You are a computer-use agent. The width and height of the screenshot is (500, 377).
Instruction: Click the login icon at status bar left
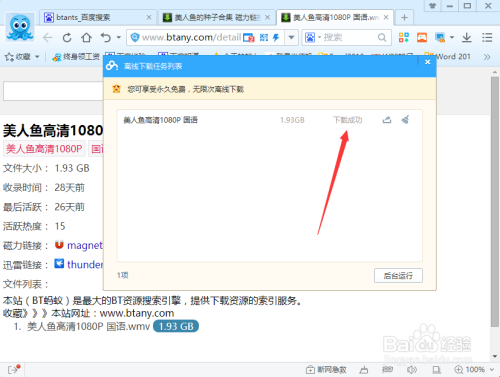click(14, 369)
